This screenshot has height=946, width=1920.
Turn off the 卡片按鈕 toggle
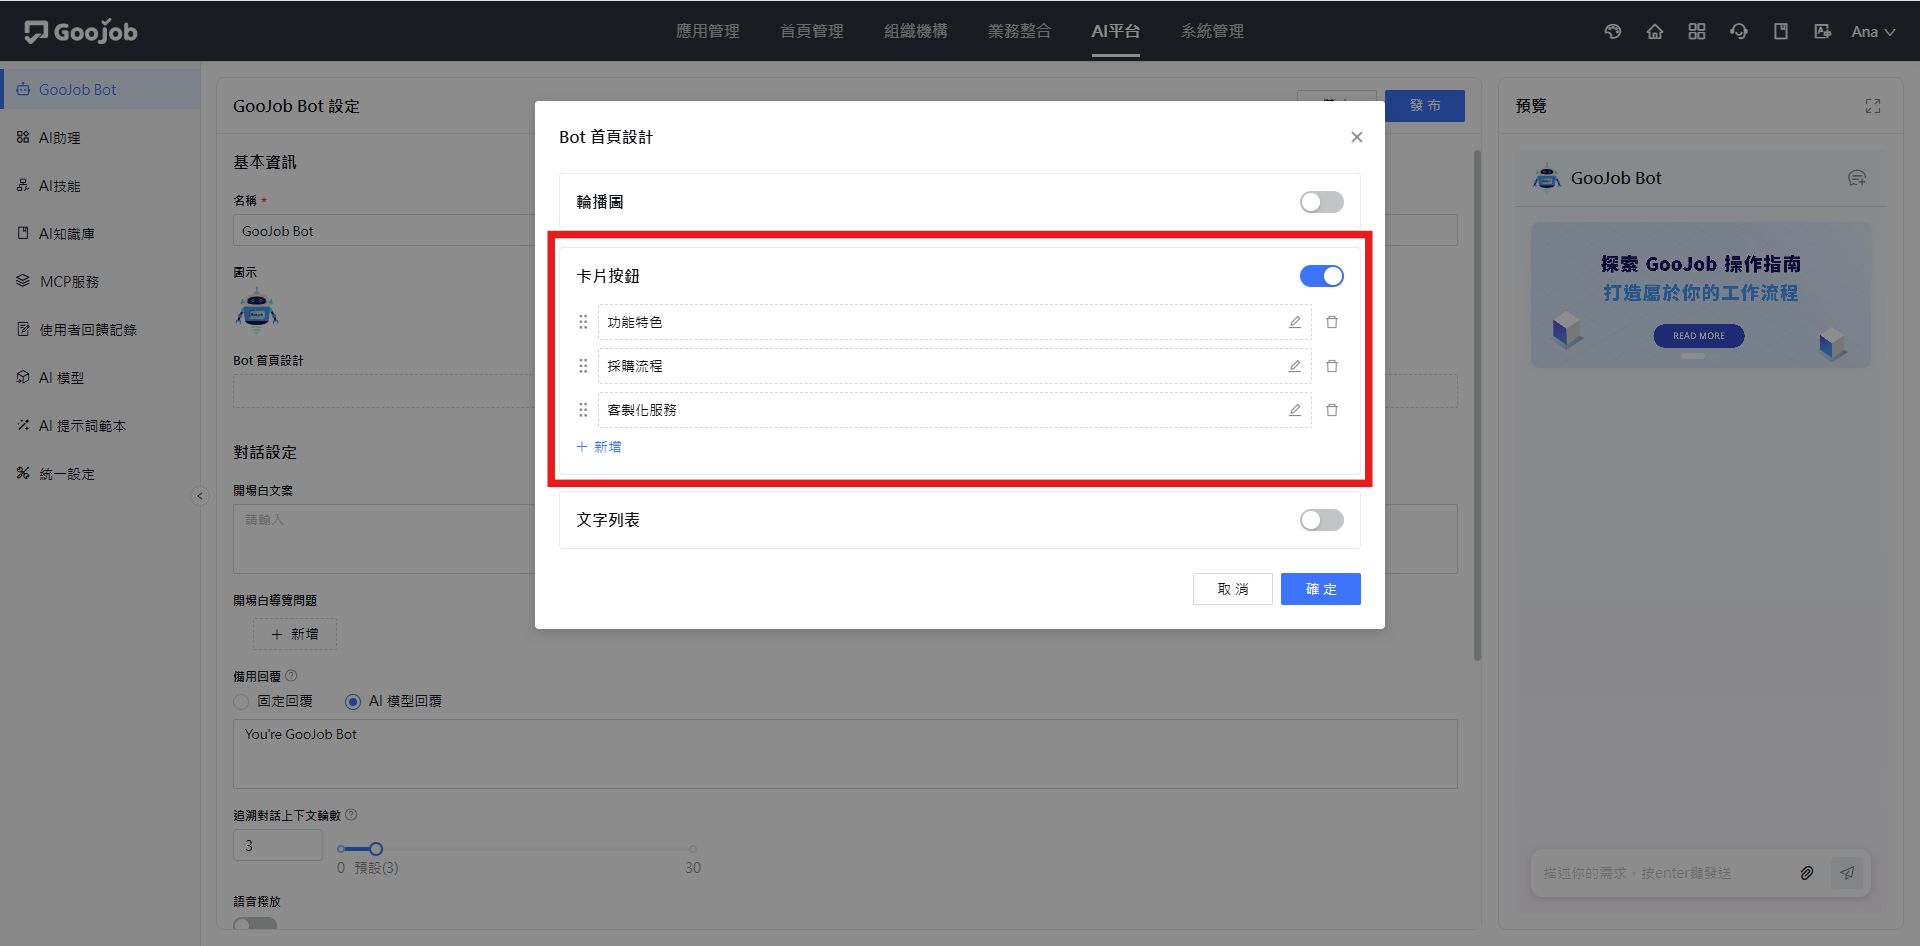(1322, 276)
